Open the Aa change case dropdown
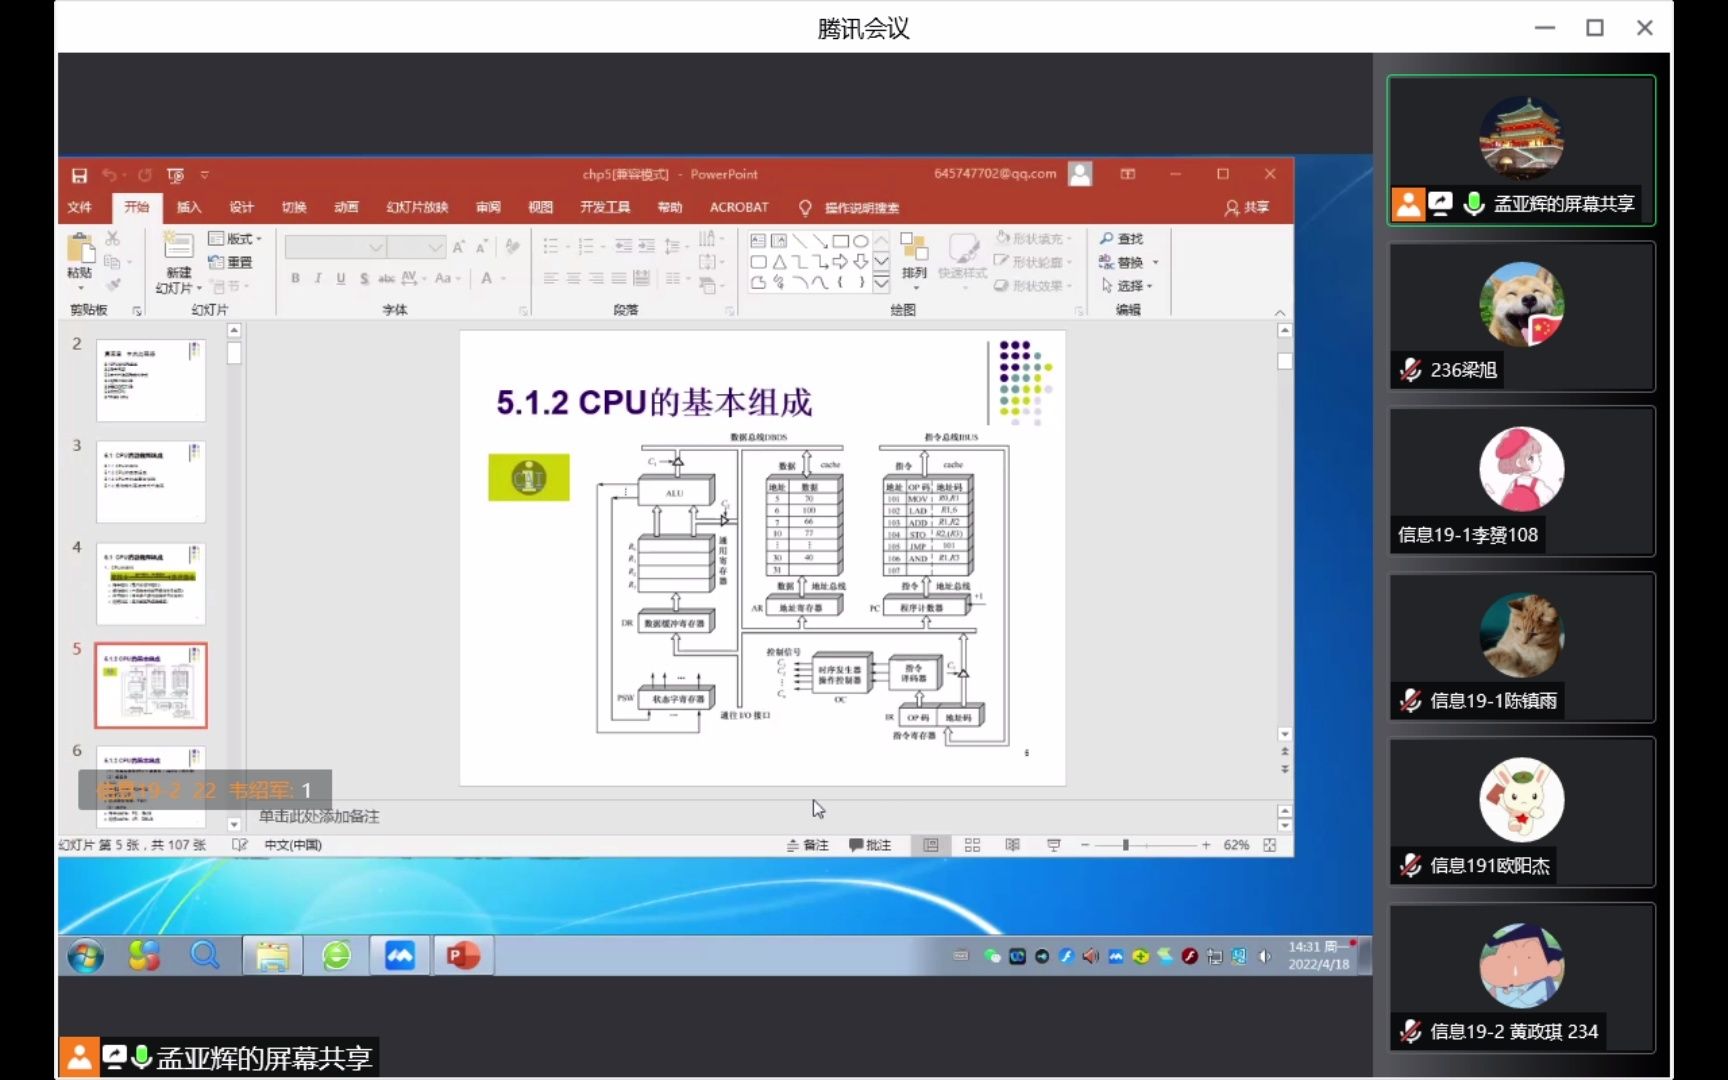The width and height of the screenshot is (1728, 1080). 446,278
